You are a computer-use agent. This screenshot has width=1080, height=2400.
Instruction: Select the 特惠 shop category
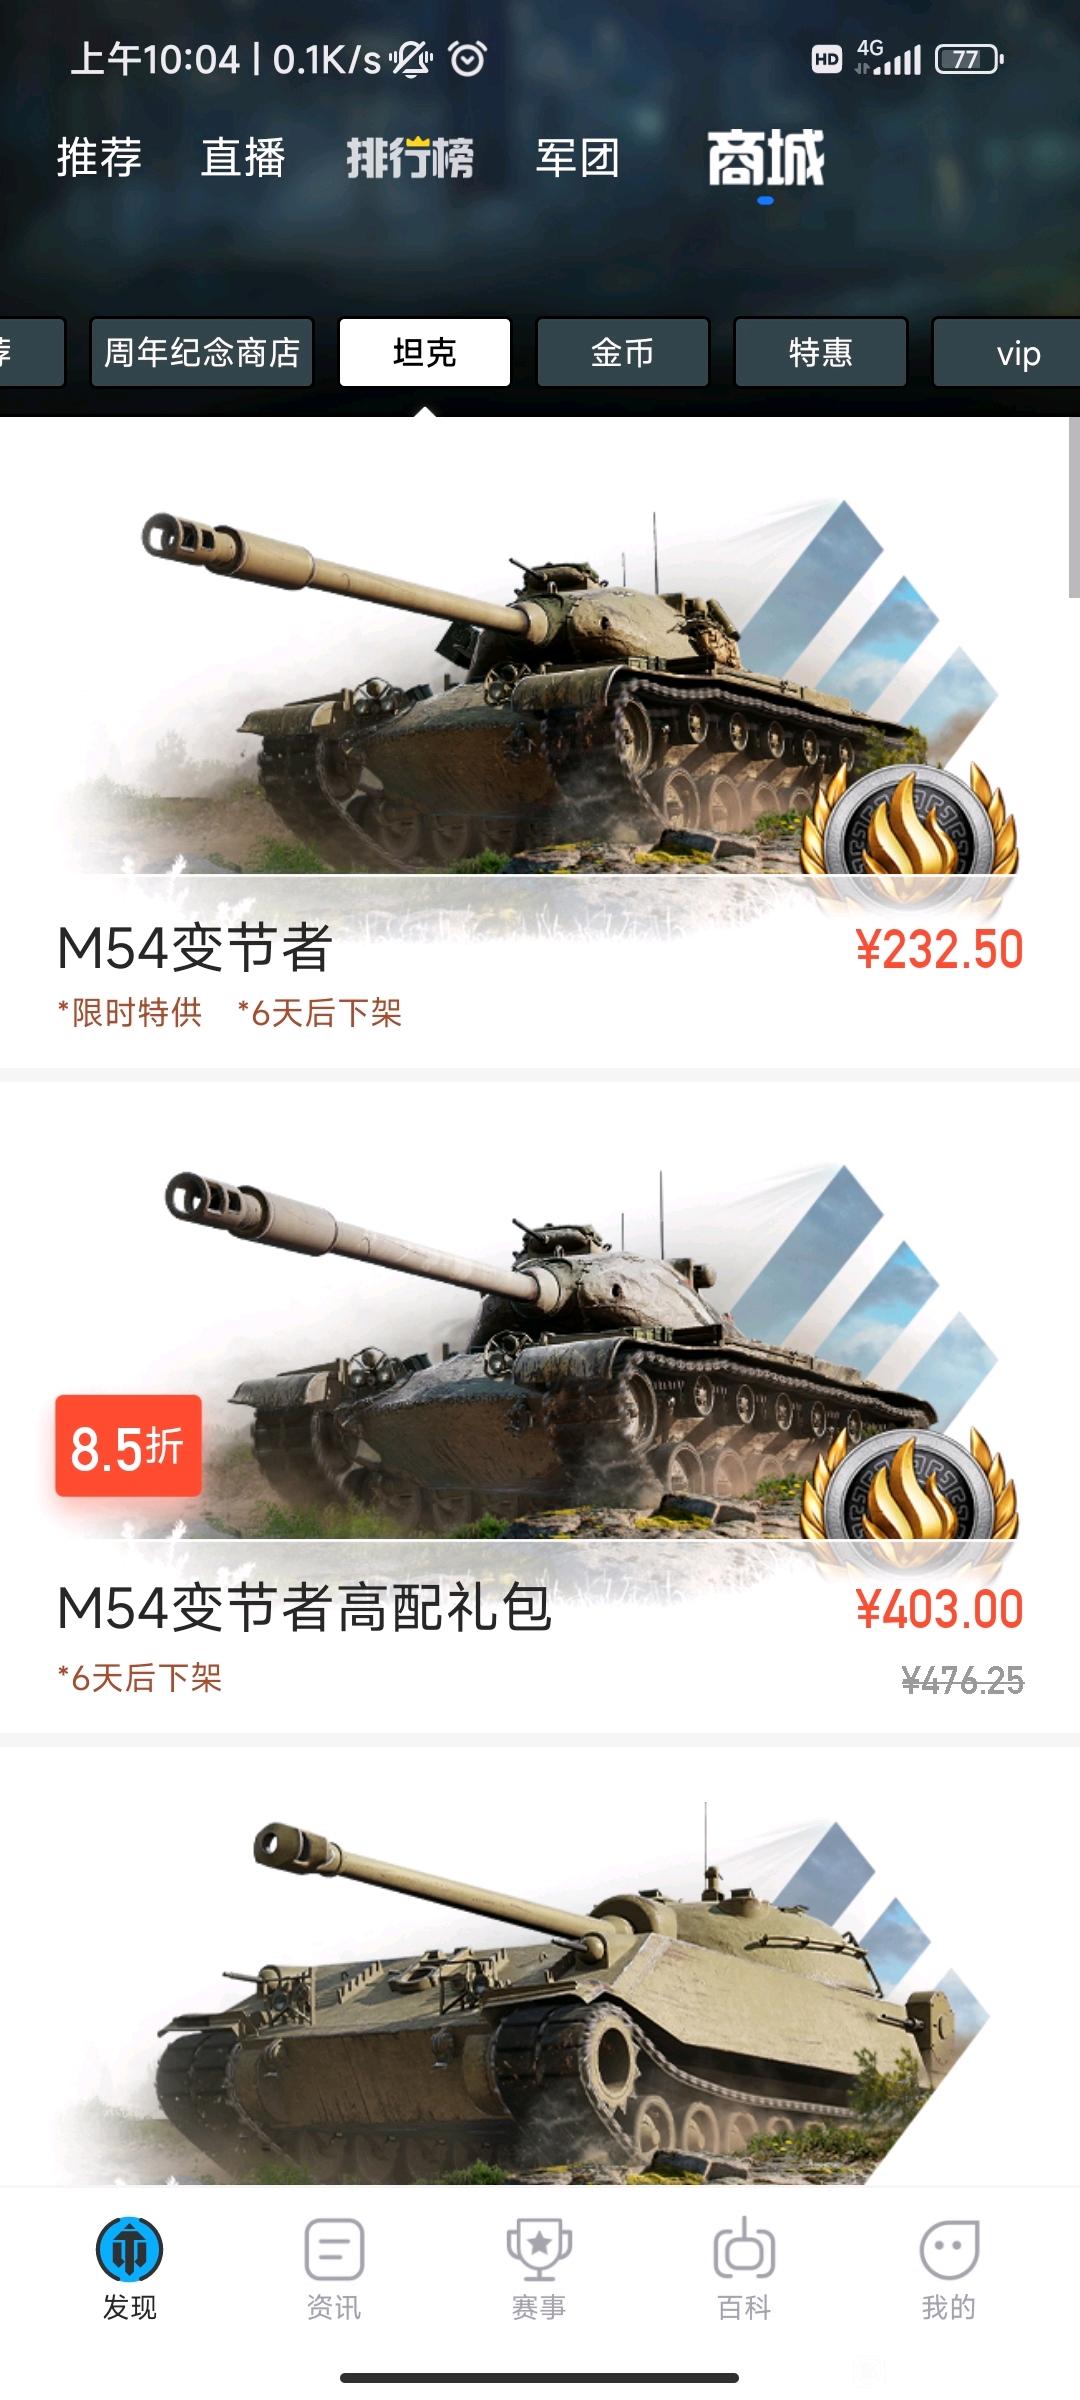click(x=820, y=352)
